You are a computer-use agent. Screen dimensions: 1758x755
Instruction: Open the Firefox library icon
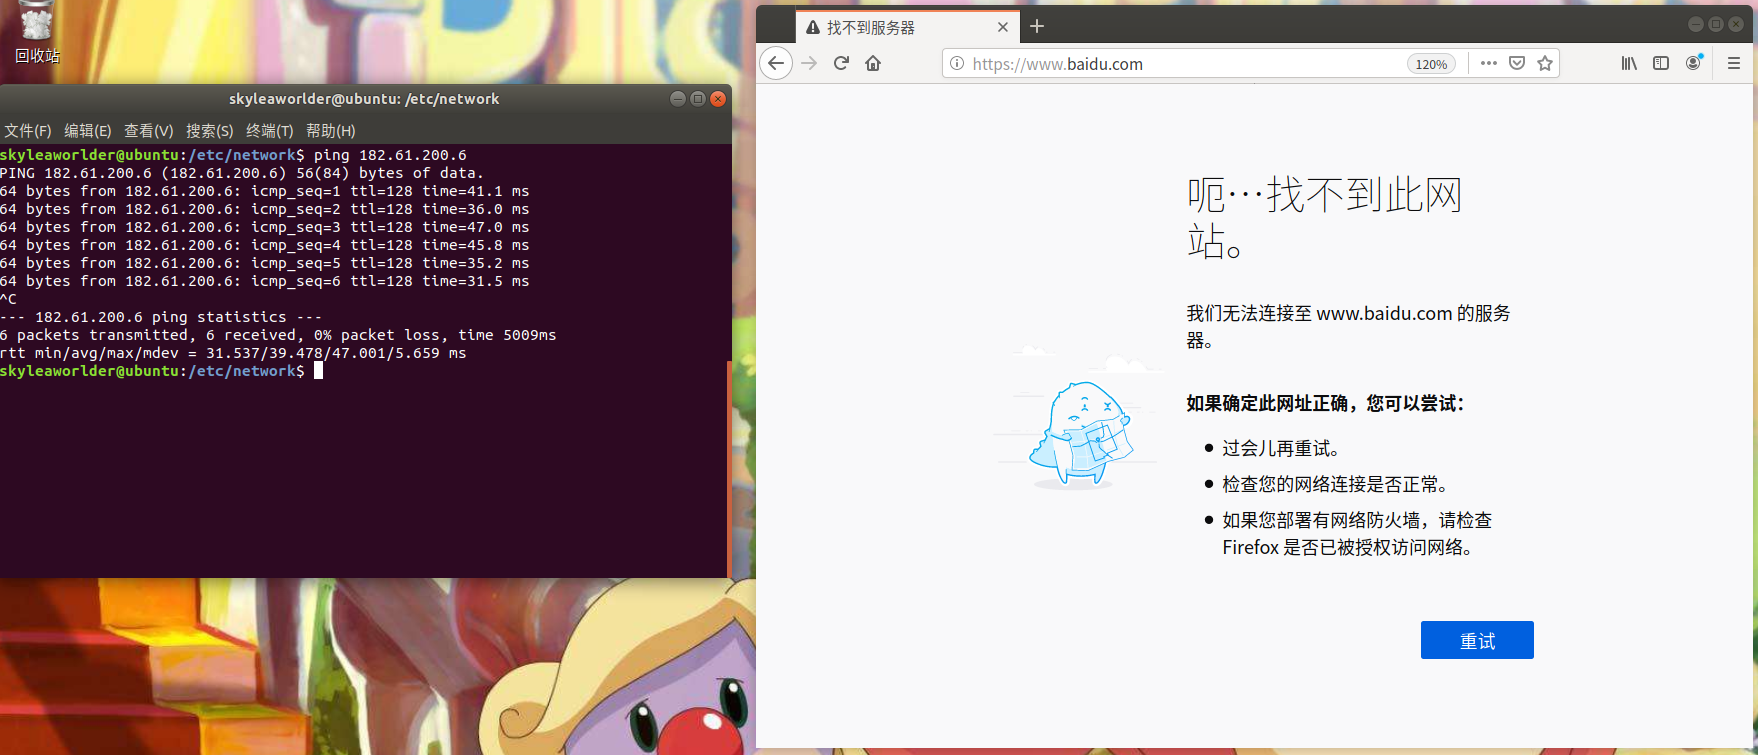(x=1629, y=63)
